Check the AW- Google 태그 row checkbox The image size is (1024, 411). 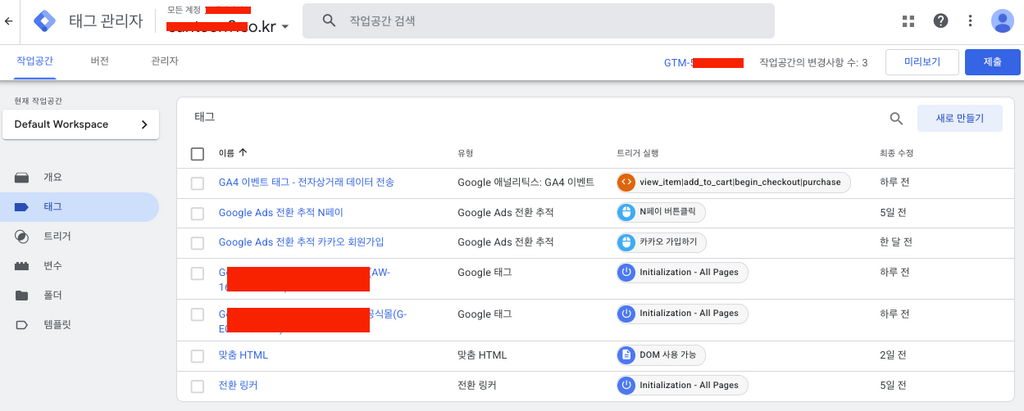[x=197, y=273]
